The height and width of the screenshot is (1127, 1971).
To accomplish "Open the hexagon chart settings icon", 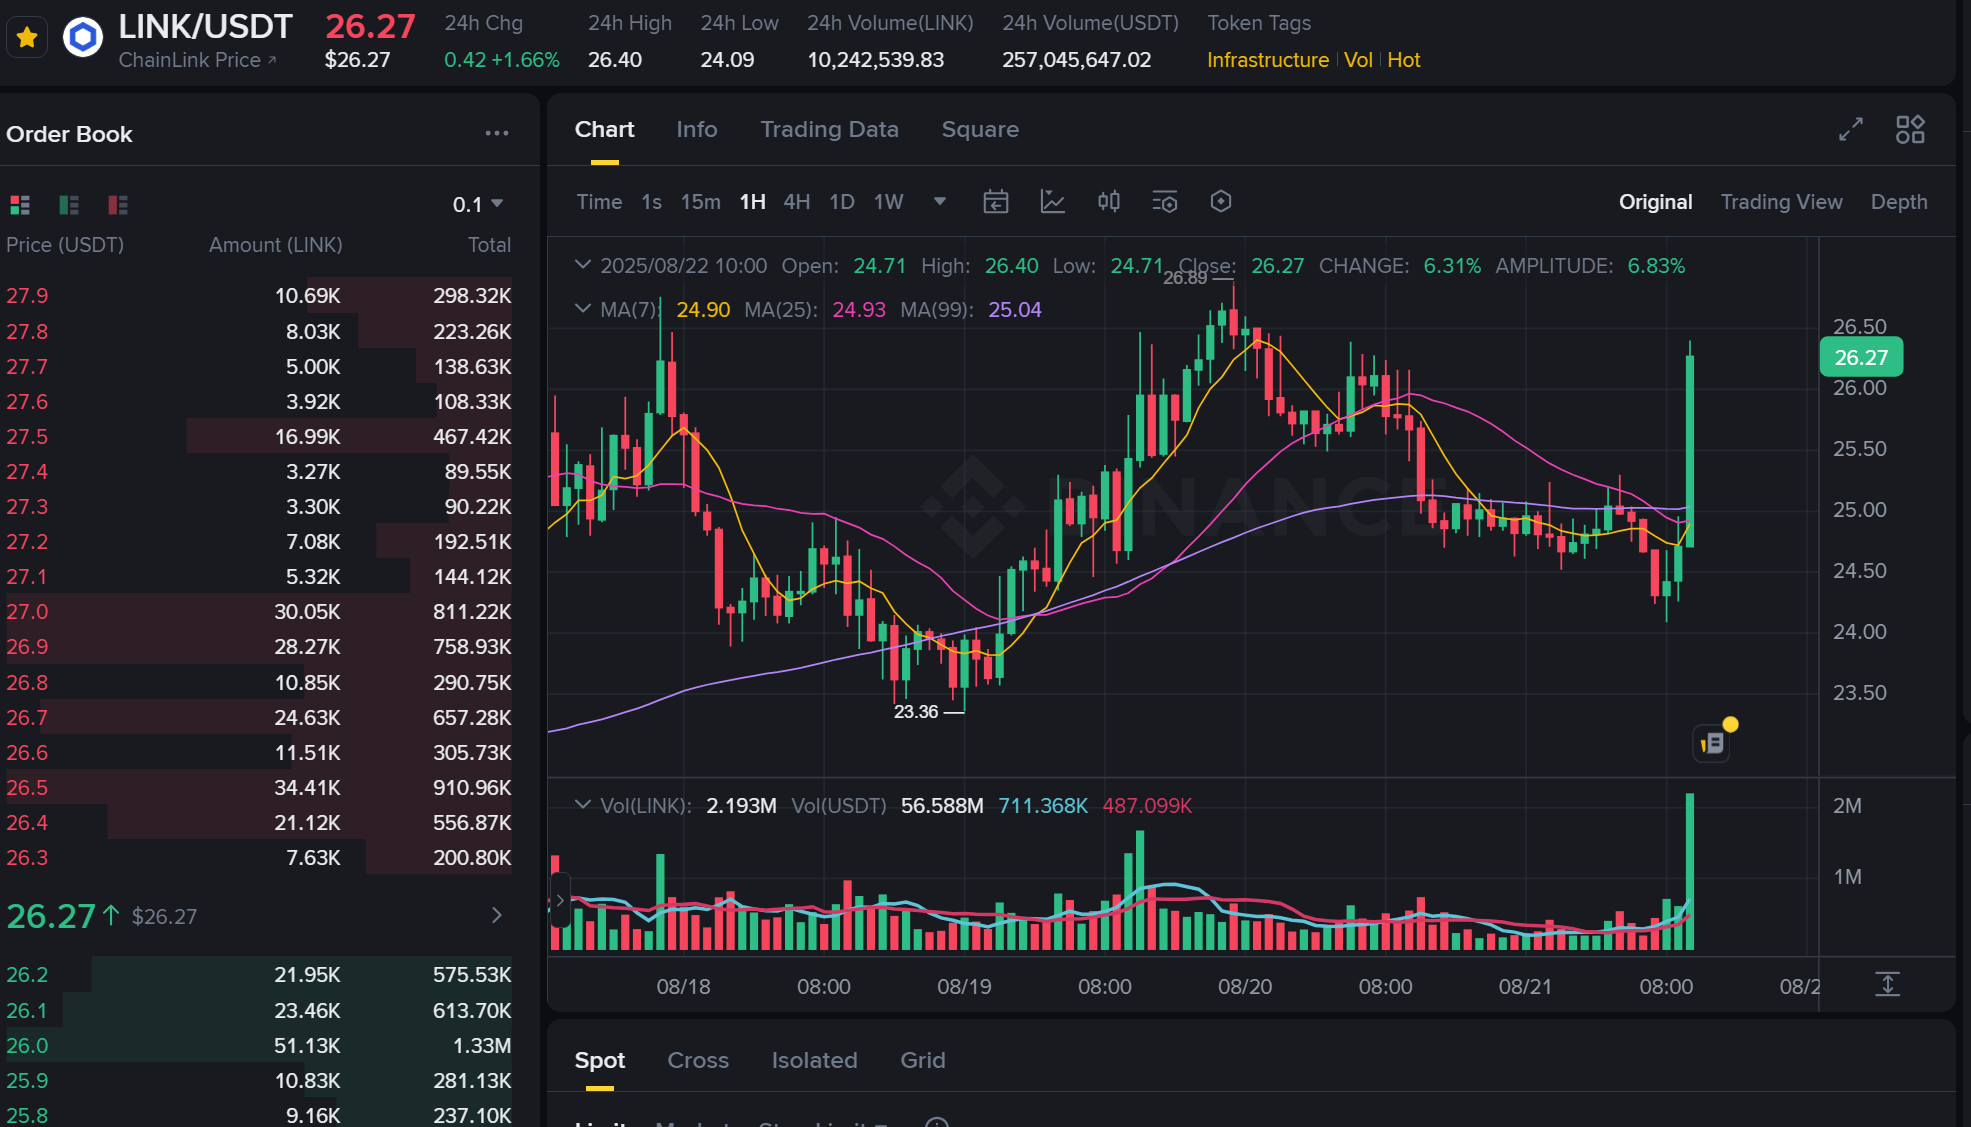I will click(x=1220, y=202).
